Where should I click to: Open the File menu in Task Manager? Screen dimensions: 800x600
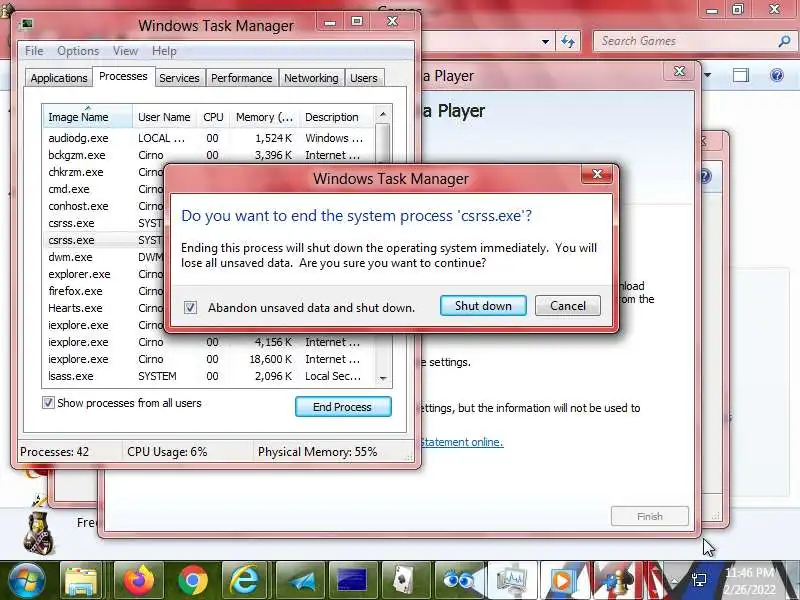pyautogui.click(x=34, y=51)
